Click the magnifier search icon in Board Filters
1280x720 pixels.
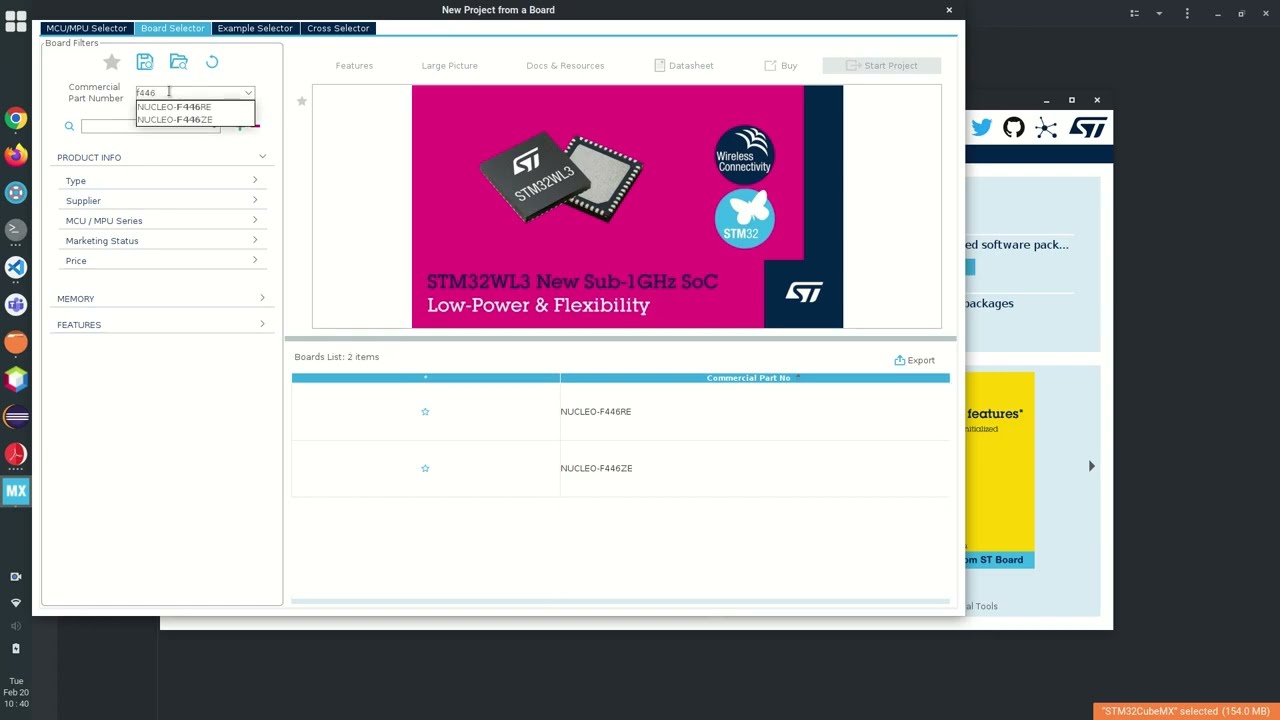[x=69, y=126]
